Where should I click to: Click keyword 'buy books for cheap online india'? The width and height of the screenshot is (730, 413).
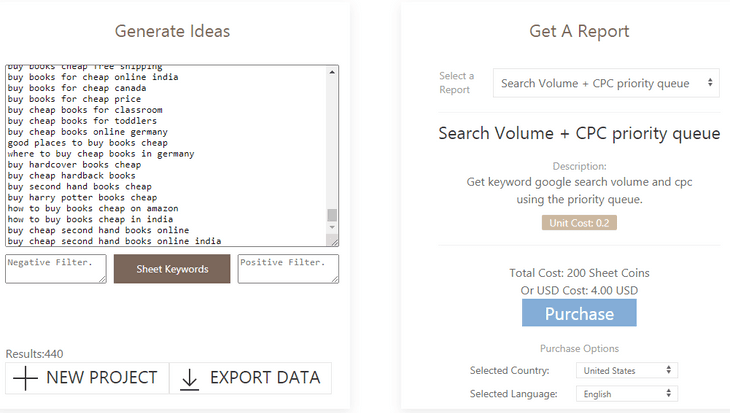point(93,77)
